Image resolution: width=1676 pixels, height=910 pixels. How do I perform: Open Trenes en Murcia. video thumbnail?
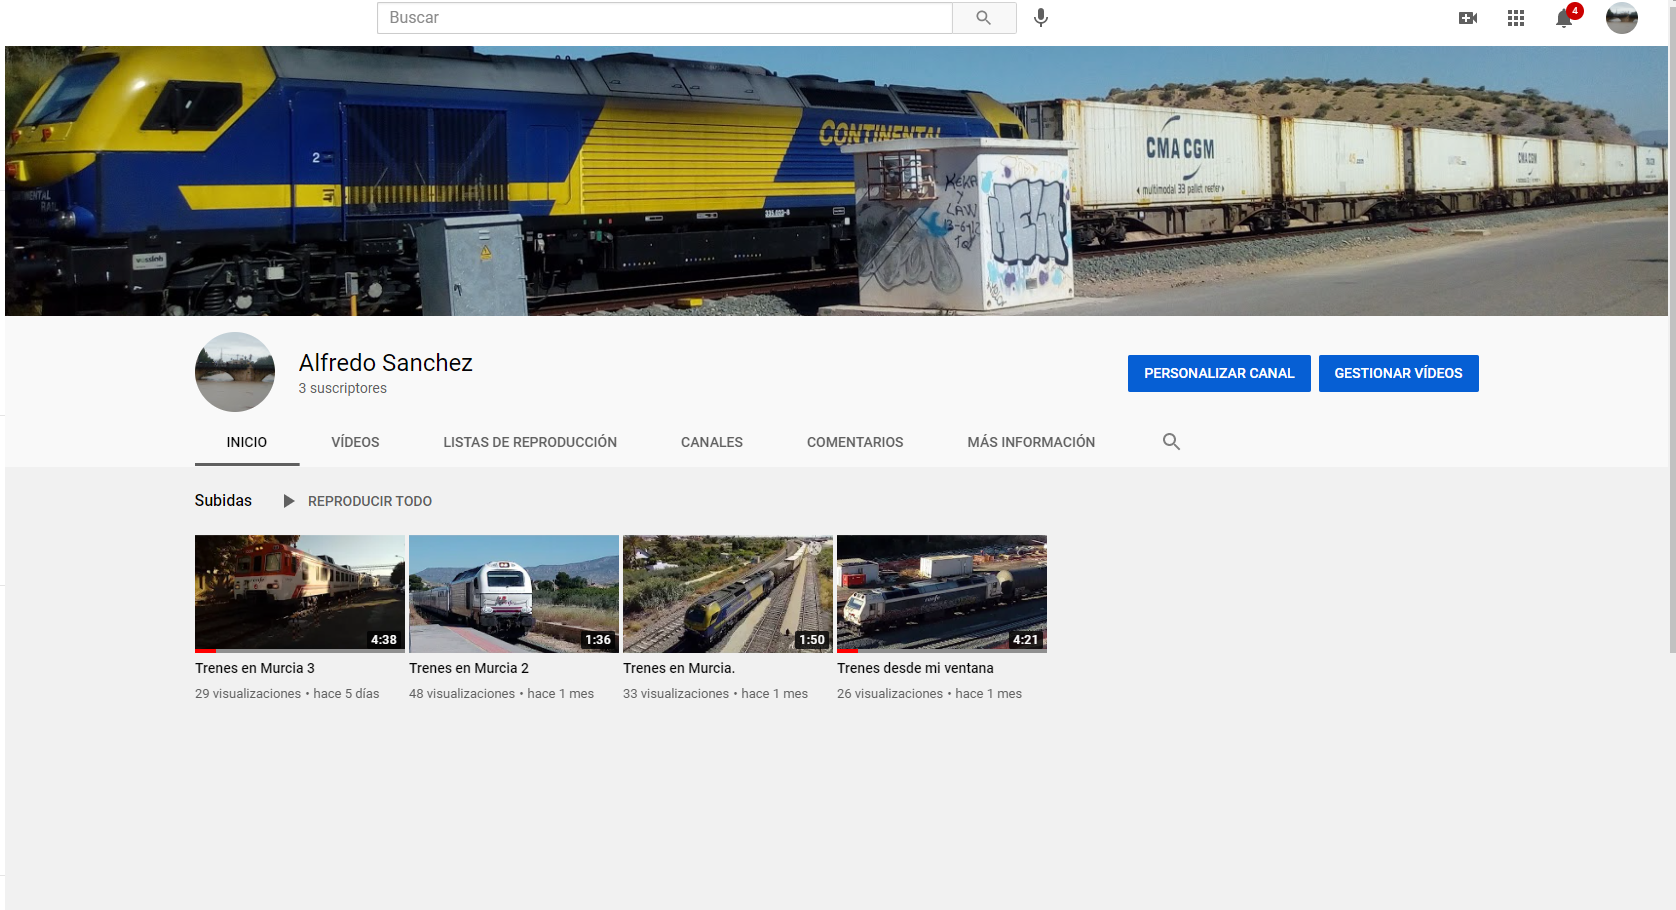(x=728, y=594)
